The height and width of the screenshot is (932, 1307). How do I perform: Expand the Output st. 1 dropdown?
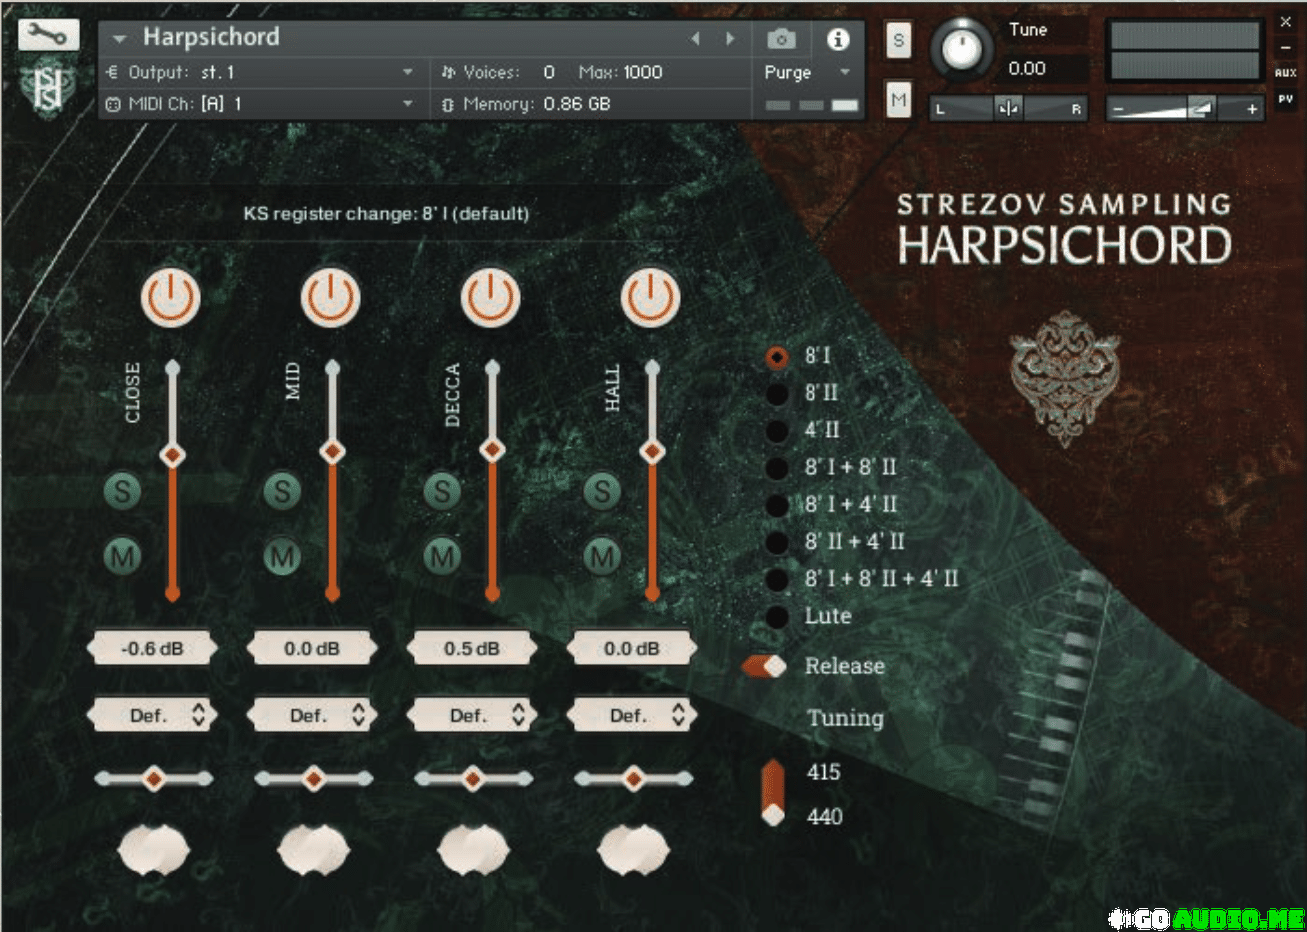tap(407, 73)
